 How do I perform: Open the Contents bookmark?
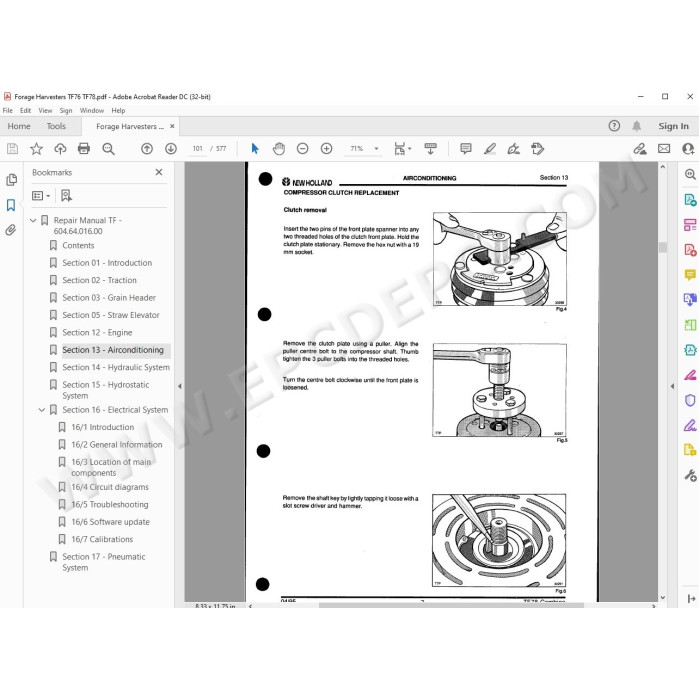[x=78, y=246]
